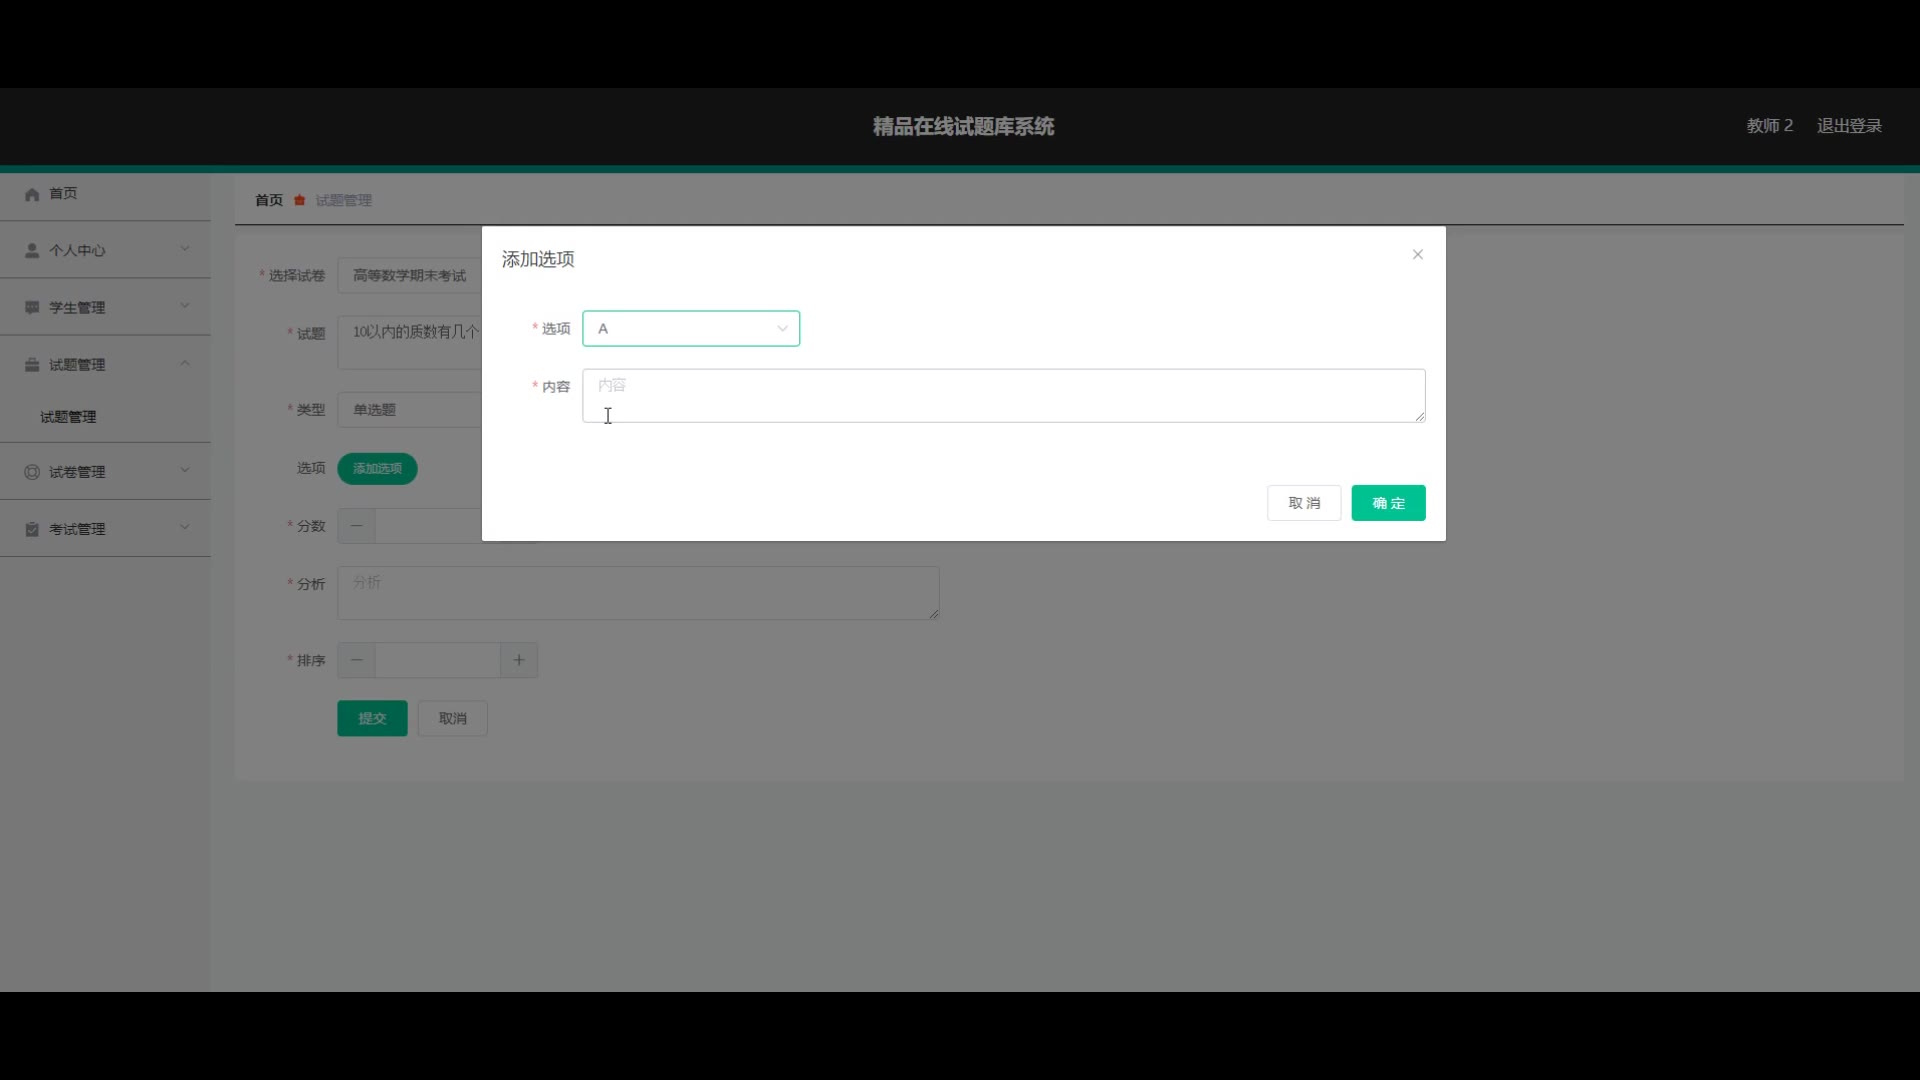The image size is (1920, 1080).
Task: Focus the 内容 text area
Action: [1002, 396]
